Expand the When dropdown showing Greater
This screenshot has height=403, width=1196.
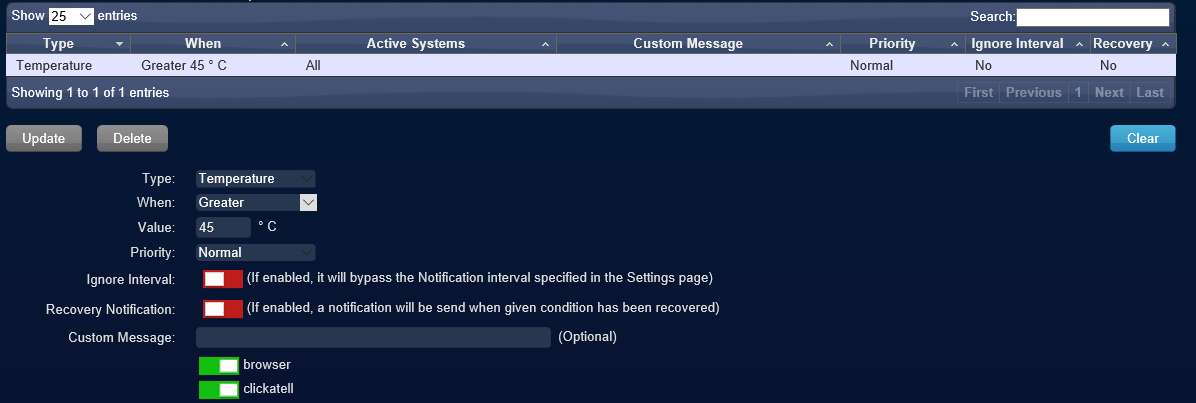pyautogui.click(x=256, y=203)
